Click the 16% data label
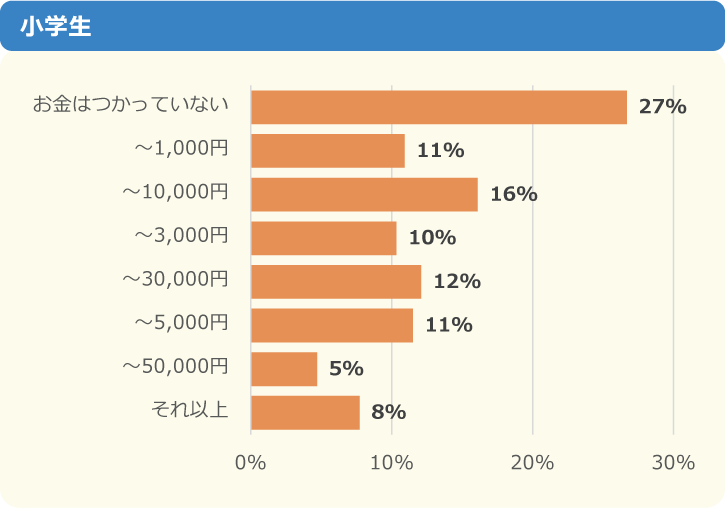Screen dimensions: 725x508 514,194
